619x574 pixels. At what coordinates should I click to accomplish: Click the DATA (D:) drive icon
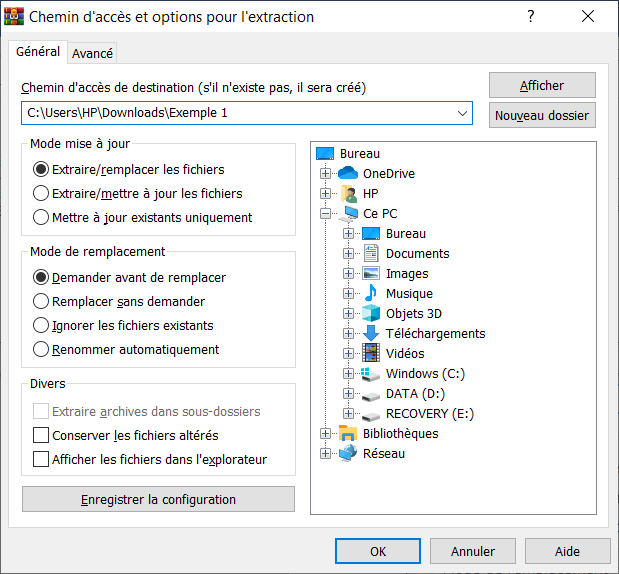pos(371,395)
